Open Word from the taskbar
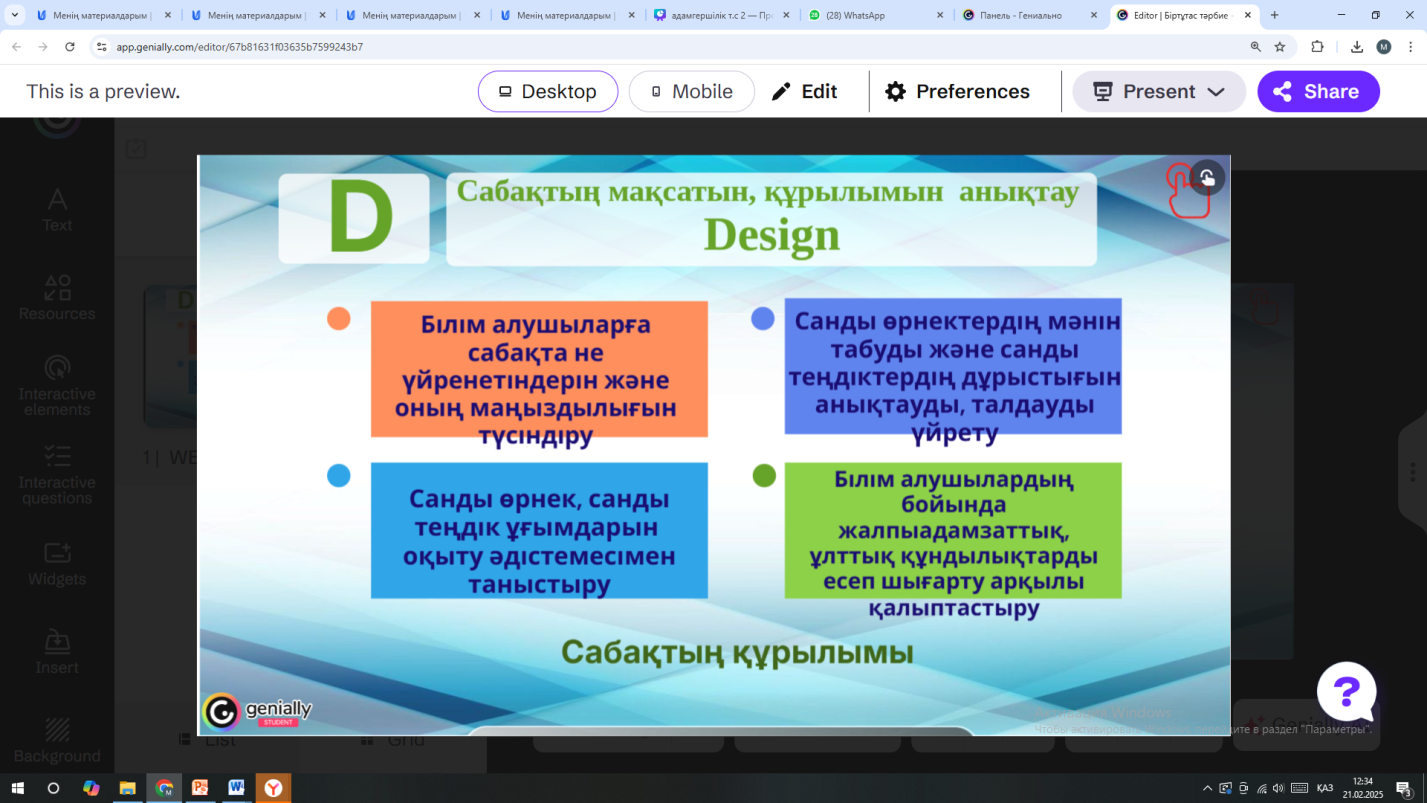This screenshot has height=803, width=1427. pyautogui.click(x=236, y=788)
